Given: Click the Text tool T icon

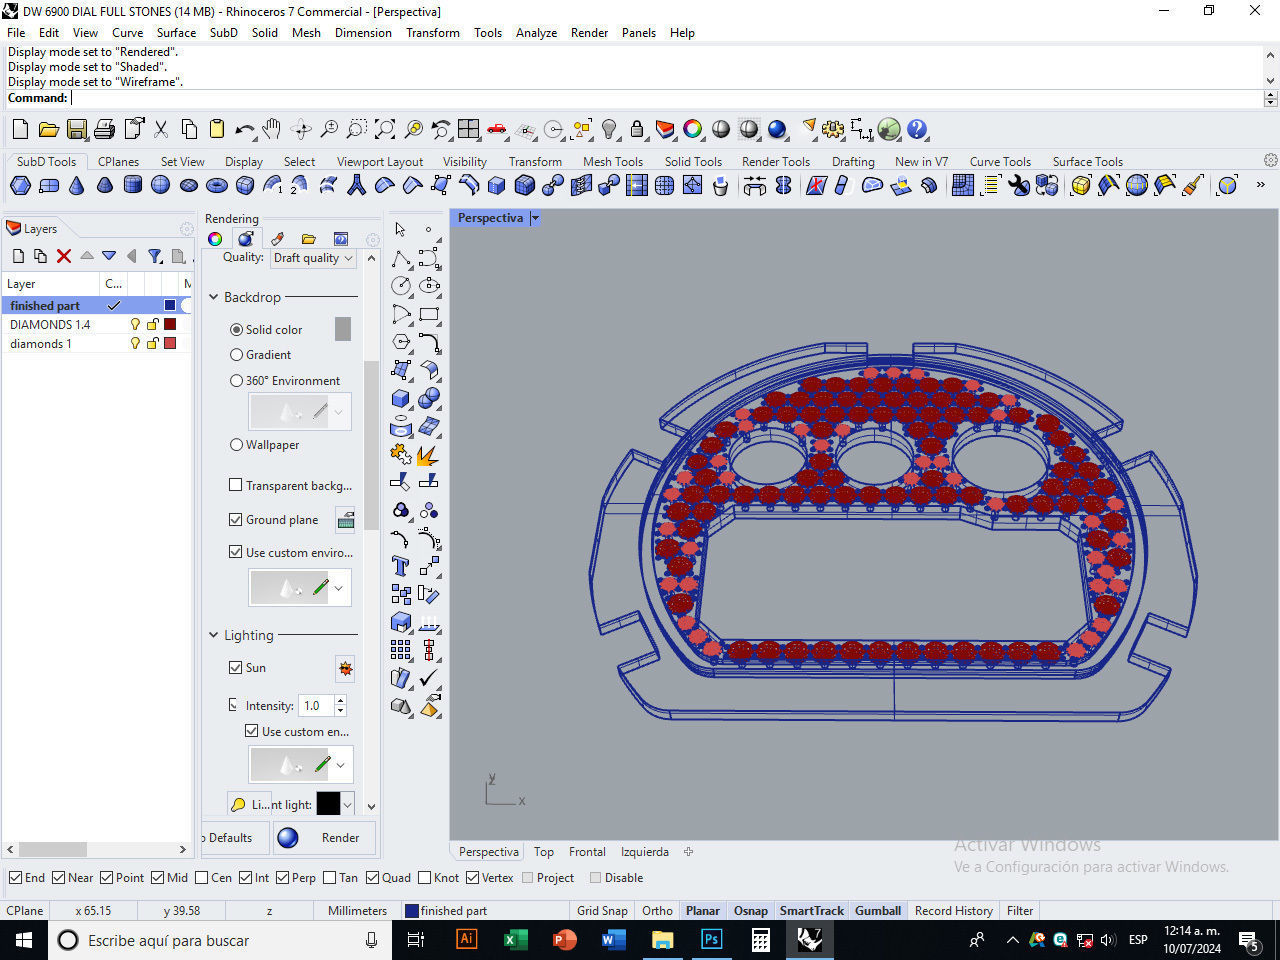Looking at the screenshot, I should [401, 566].
